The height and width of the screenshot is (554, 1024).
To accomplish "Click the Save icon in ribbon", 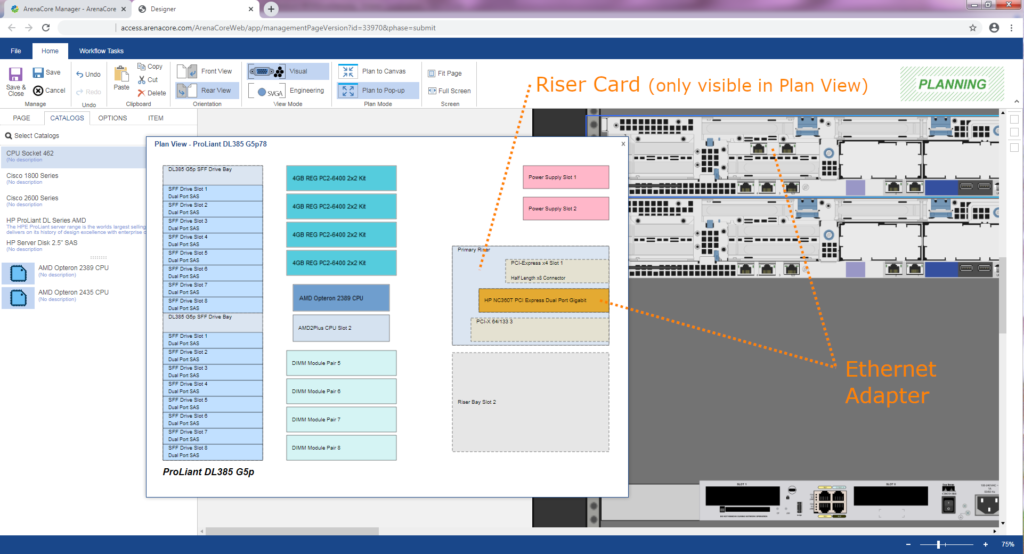I will tap(39, 73).
